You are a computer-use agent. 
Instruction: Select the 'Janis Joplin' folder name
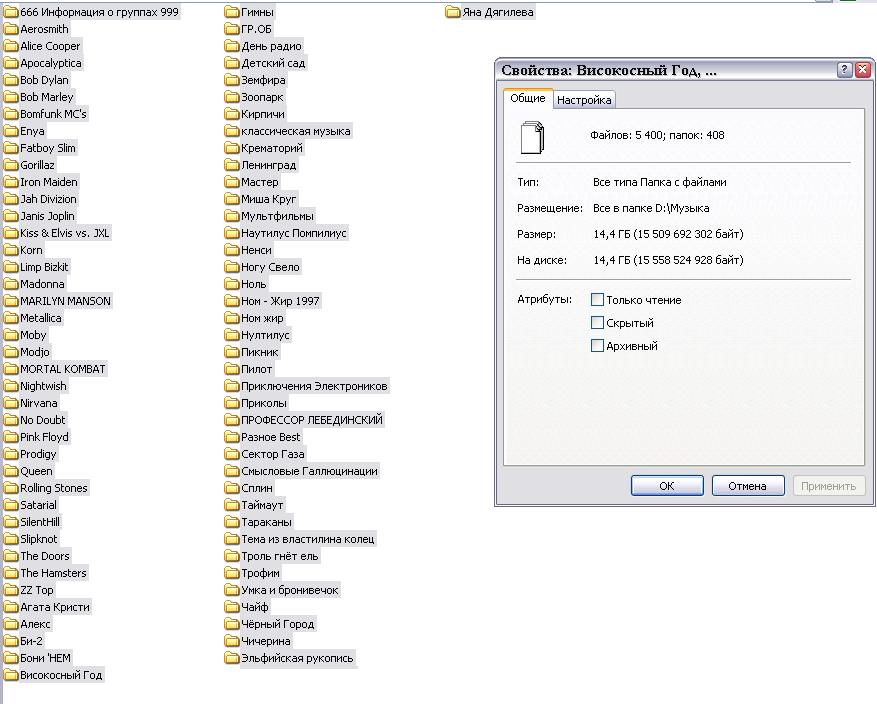coord(47,216)
